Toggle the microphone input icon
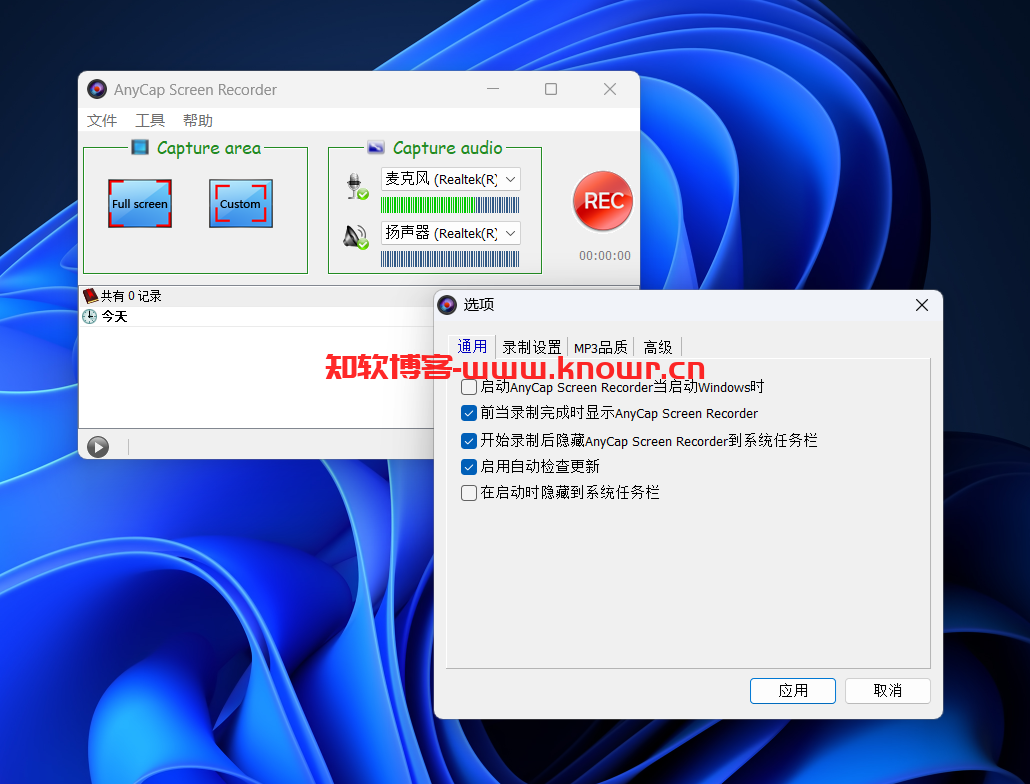1030x784 pixels. tap(357, 186)
